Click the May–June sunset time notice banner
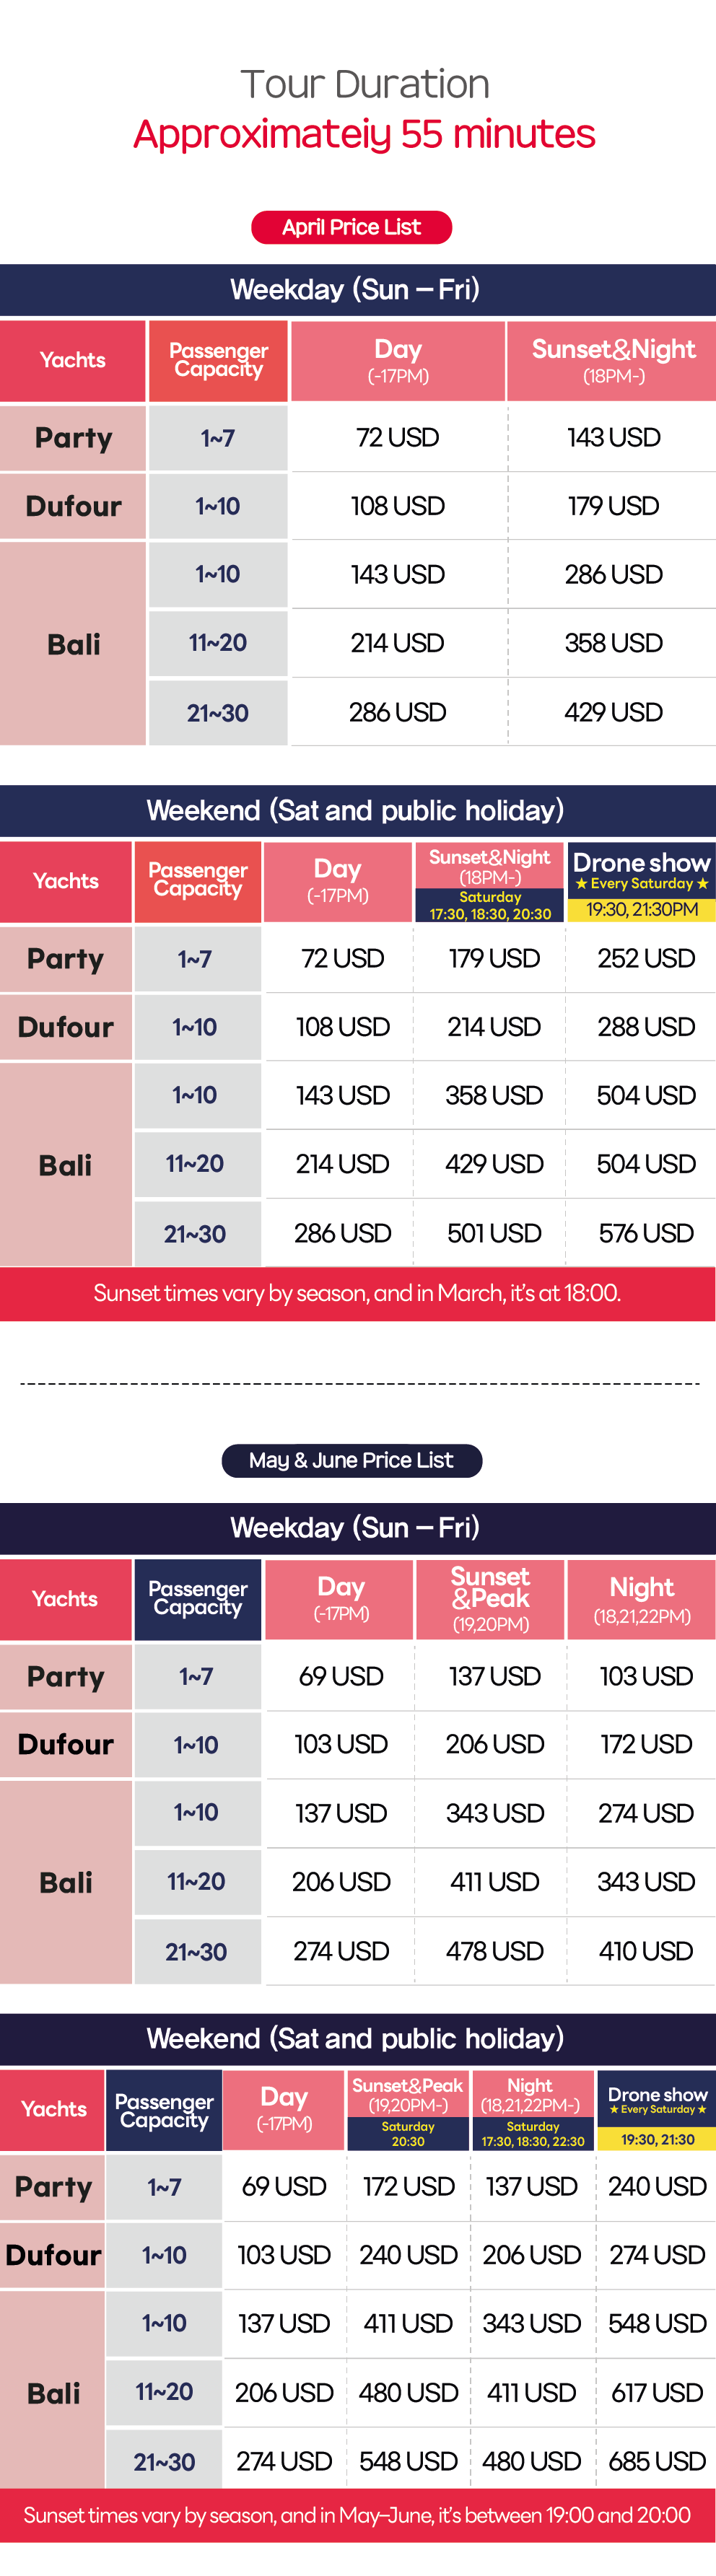Image resolution: width=716 pixels, height=2576 pixels. point(357,2515)
